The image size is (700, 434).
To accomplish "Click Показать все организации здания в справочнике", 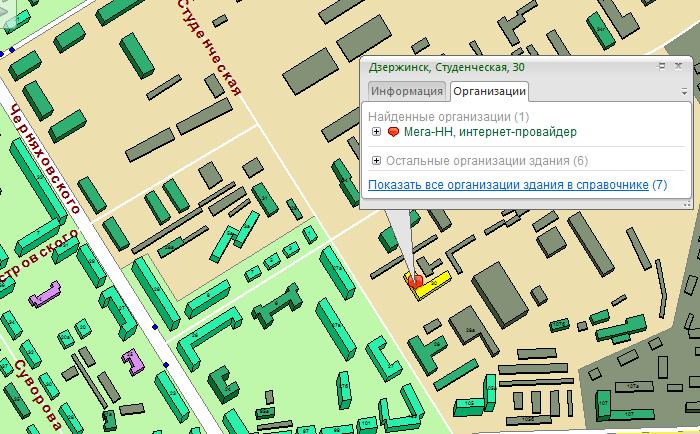I will pyautogui.click(x=508, y=185).
